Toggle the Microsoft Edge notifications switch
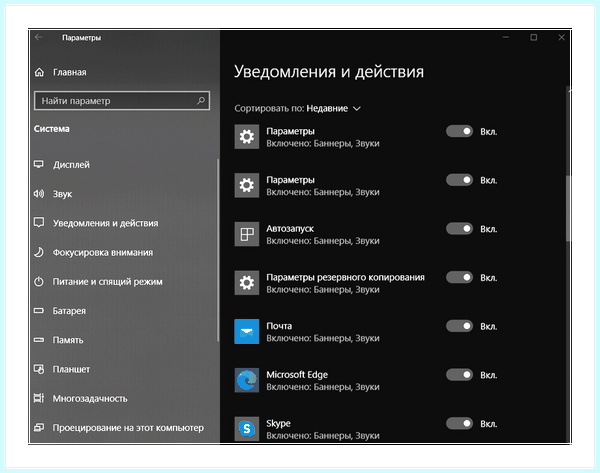Viewport: 600px width, 473px height. [460, 375]
